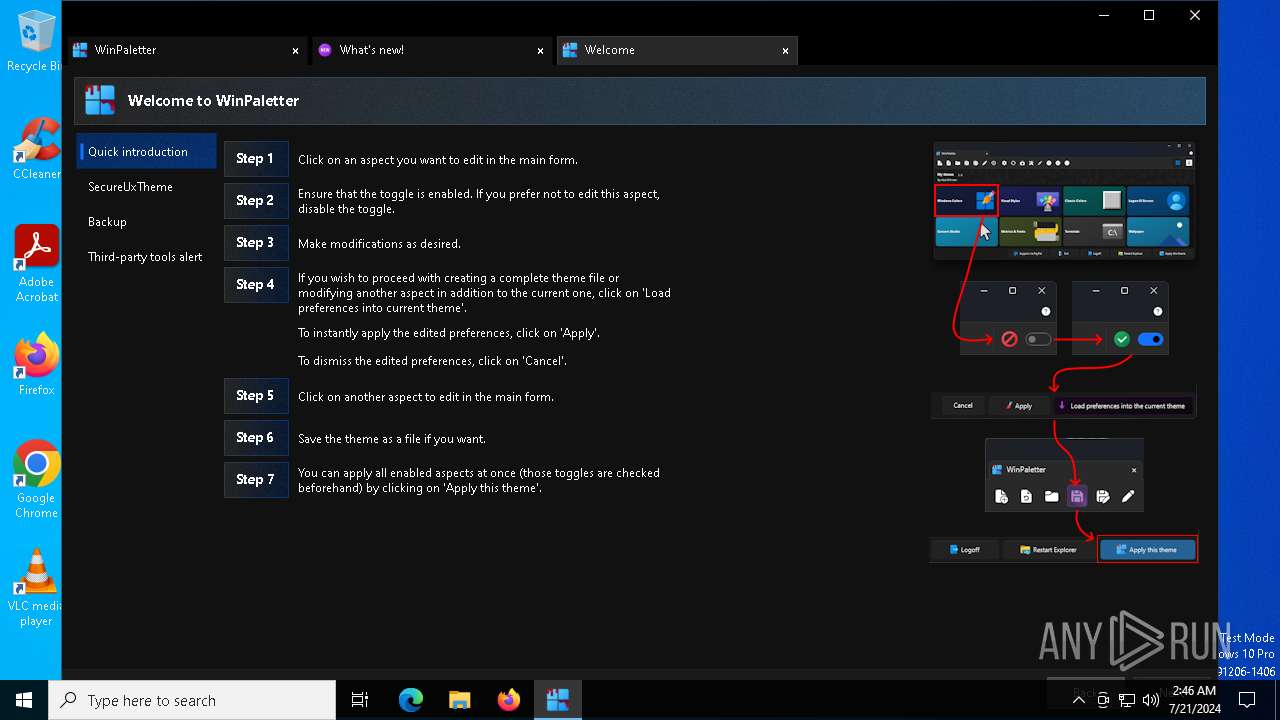Open the CCleaner desktop shortcut
The image size is (1280, 720).
click(36, 148)
